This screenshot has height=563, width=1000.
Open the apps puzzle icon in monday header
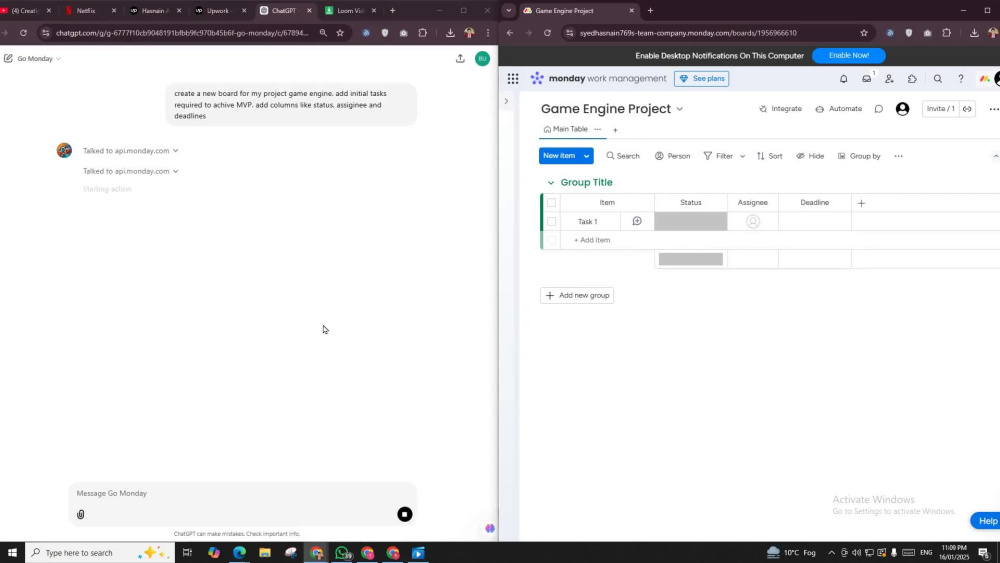(x=912, y=78)
